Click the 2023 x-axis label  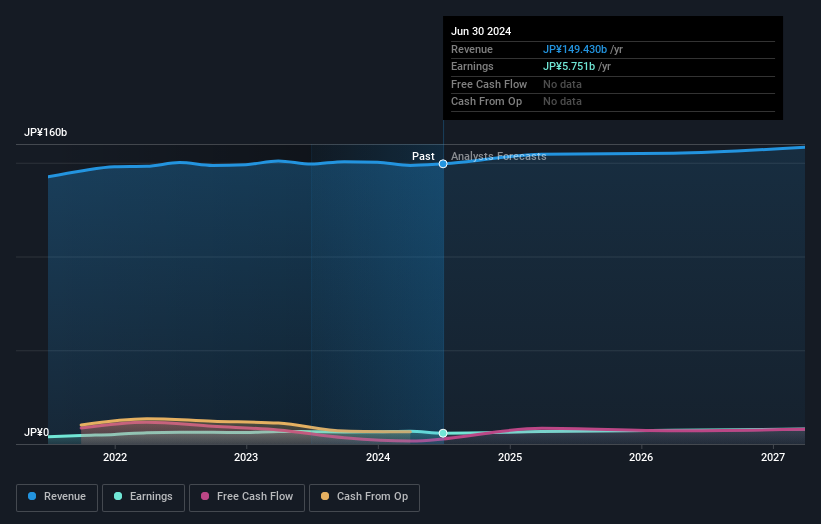point(246,457)
